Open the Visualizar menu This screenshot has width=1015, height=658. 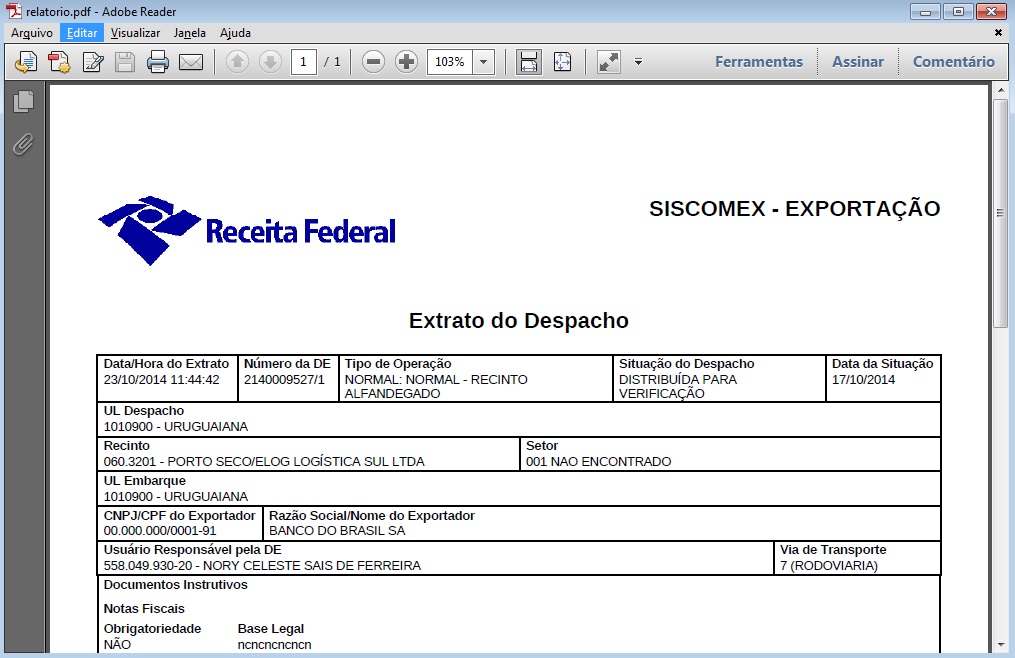(135, 33)
